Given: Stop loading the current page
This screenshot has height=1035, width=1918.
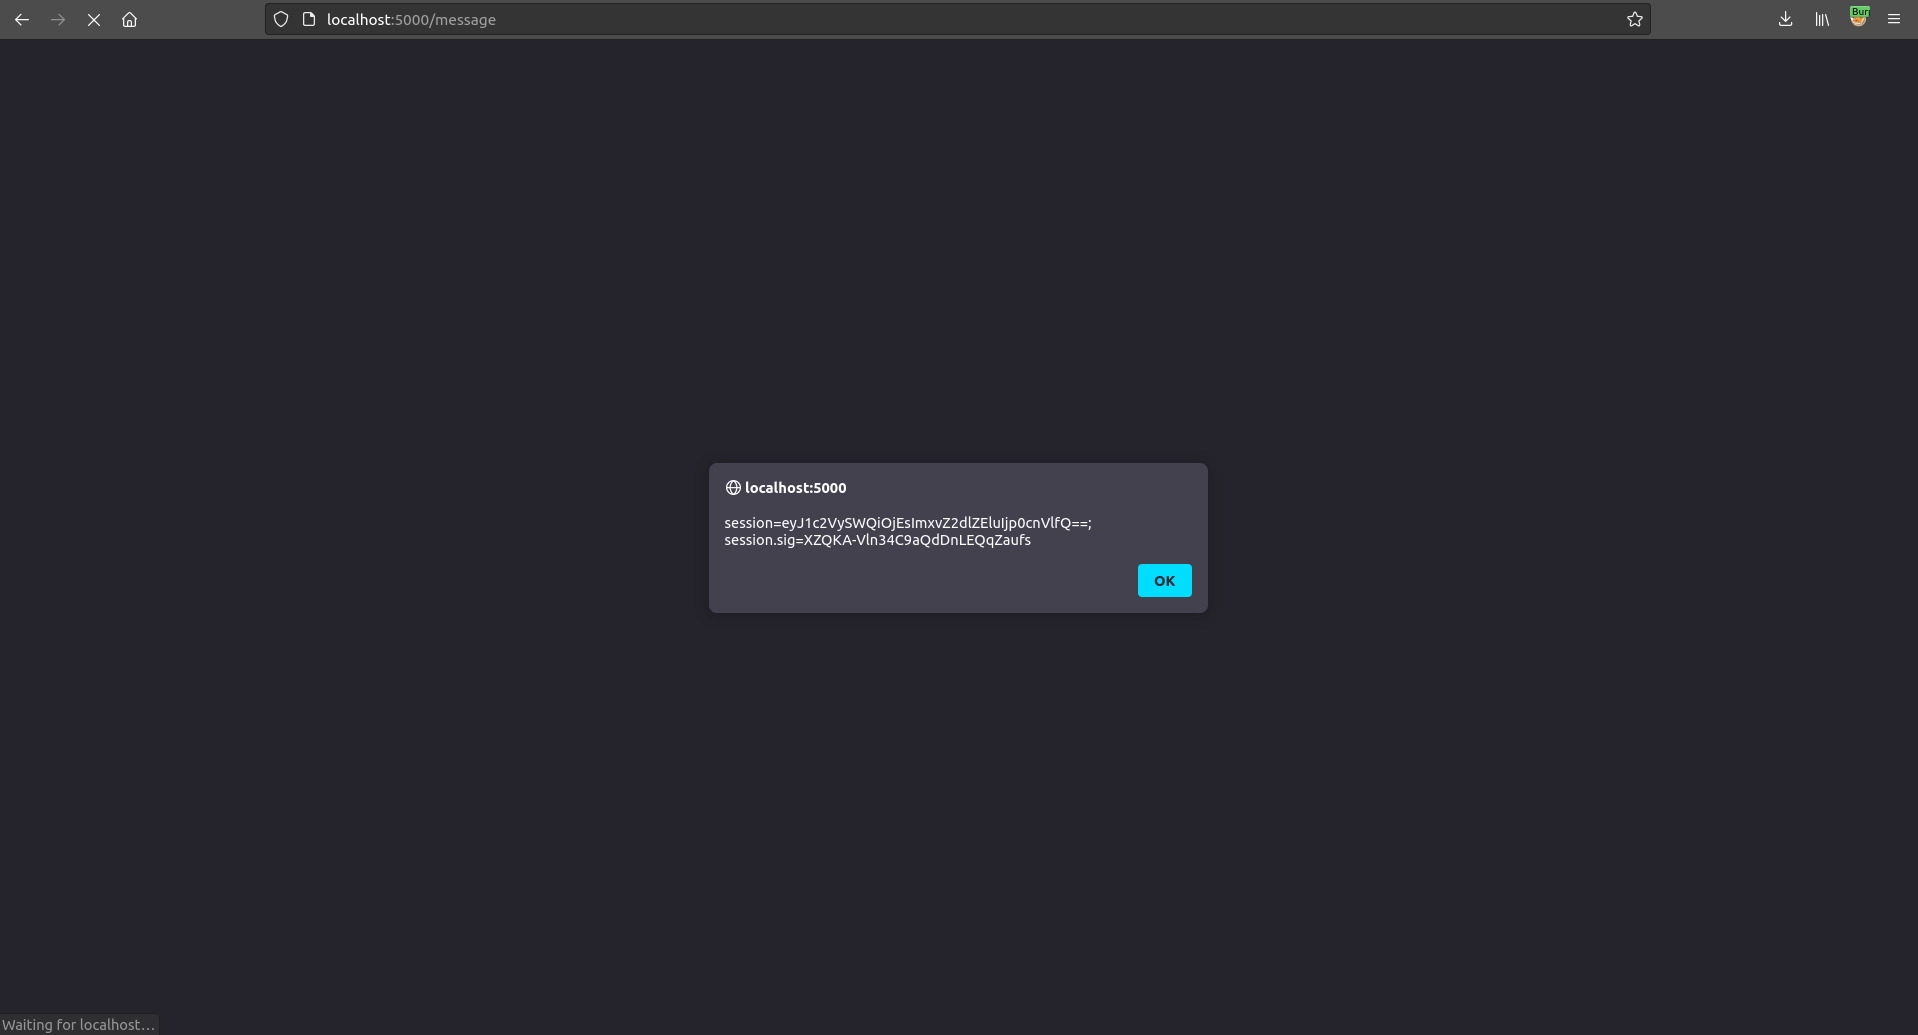Looking at the screenshot, I should tap(94, 20).
